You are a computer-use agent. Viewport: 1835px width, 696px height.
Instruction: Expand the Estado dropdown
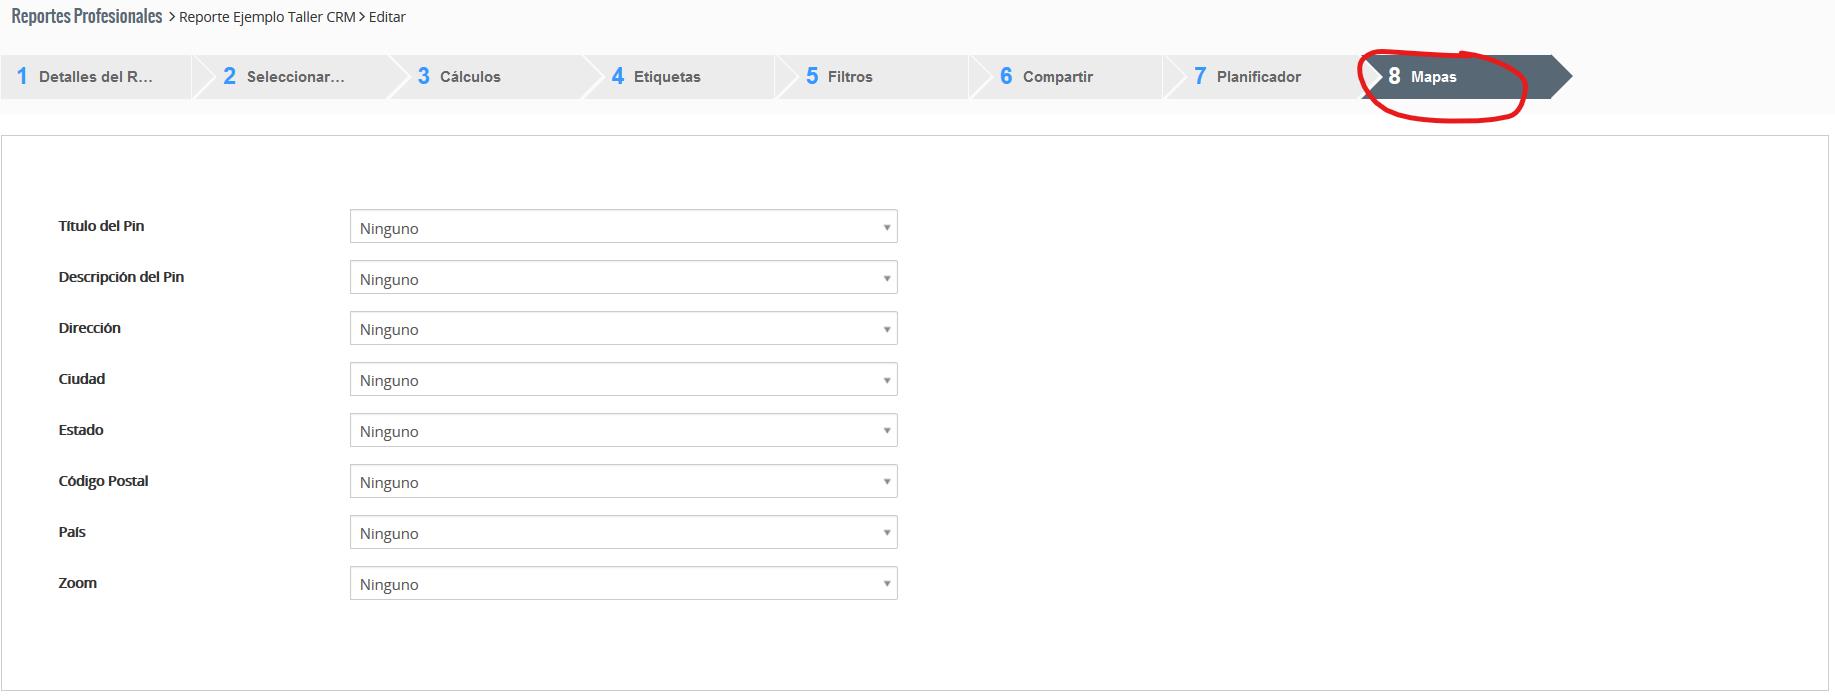[x=622, y=431]
